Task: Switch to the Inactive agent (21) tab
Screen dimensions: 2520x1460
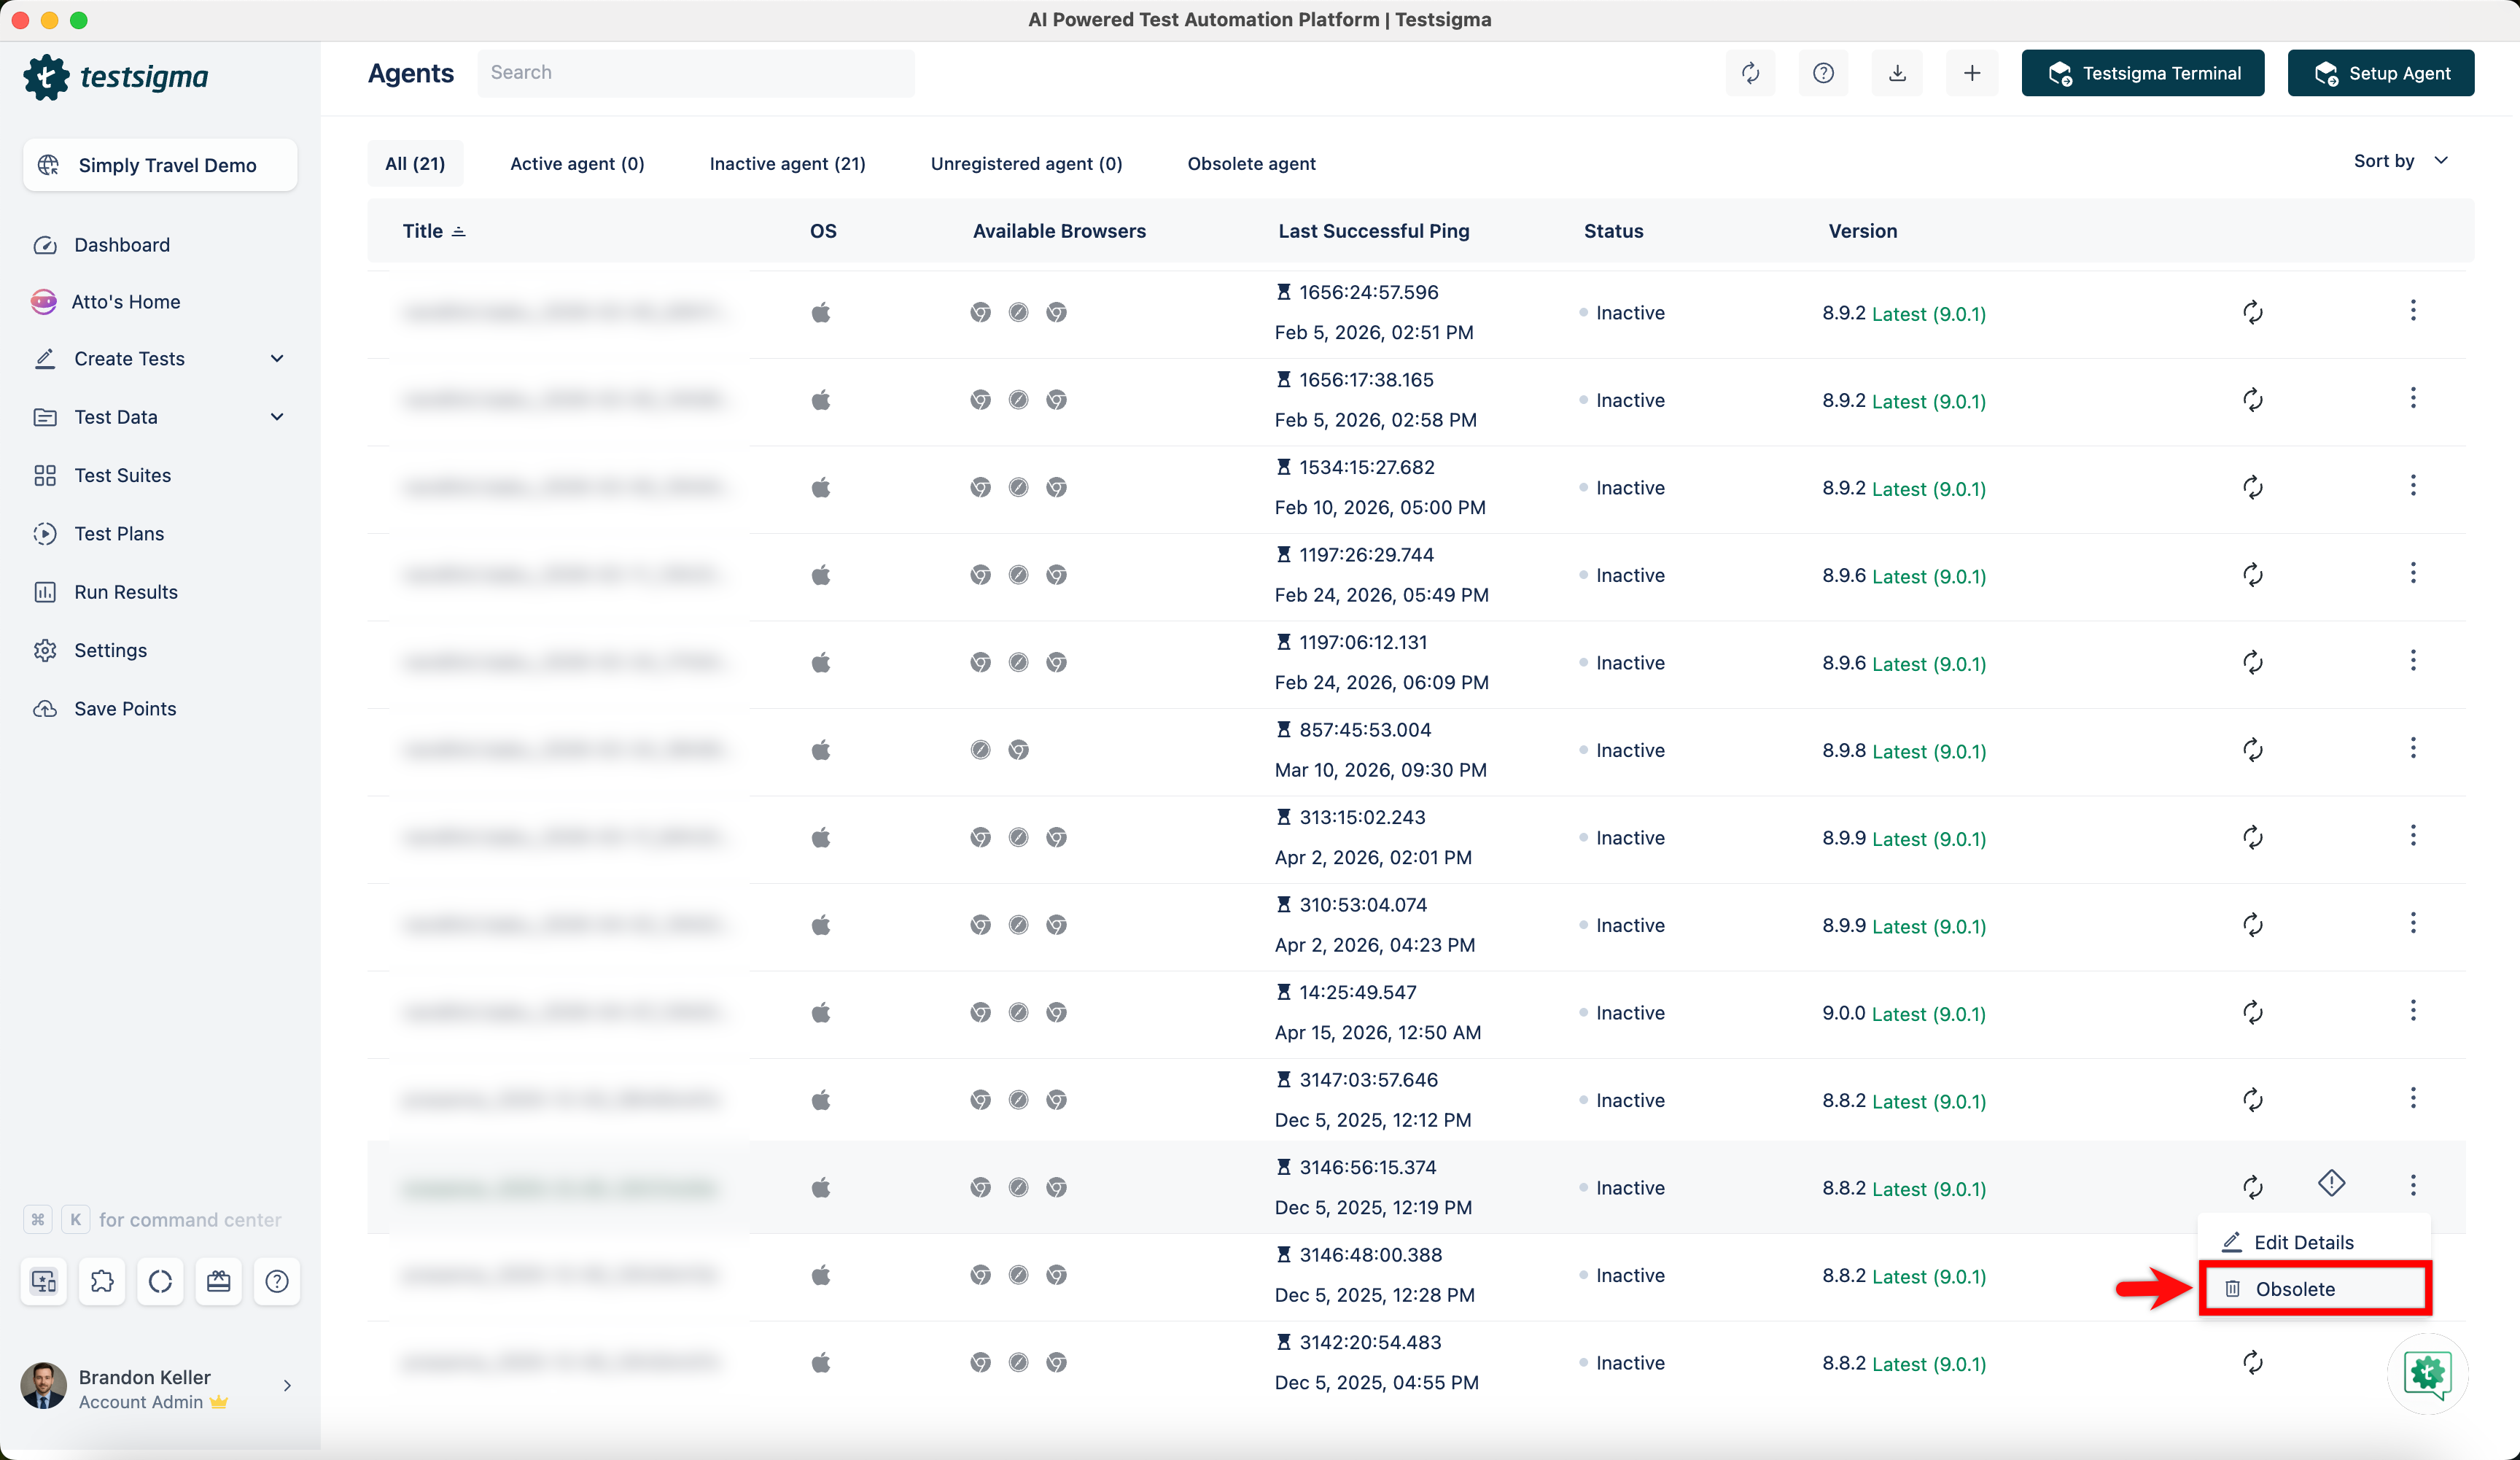Action: (x=787, y=164)
